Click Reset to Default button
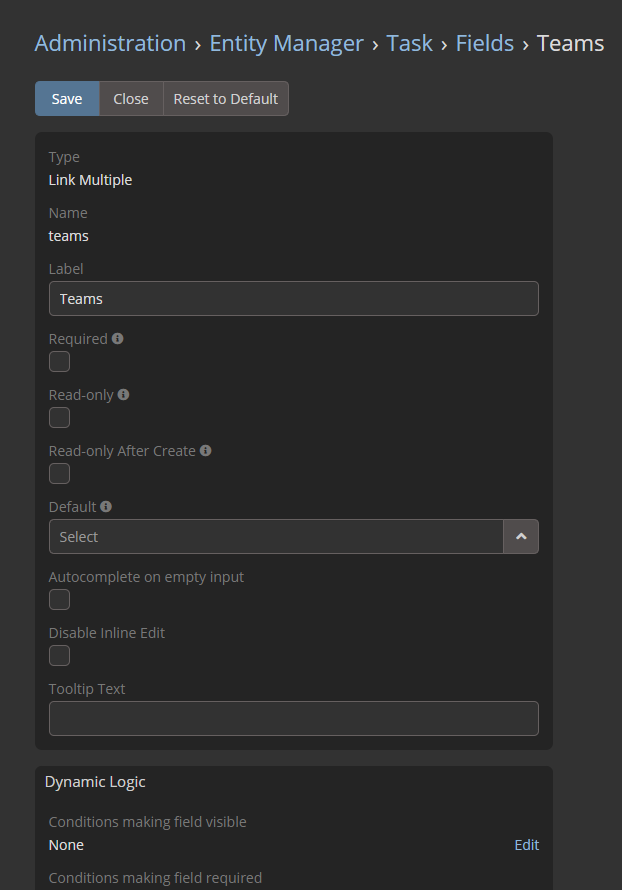The image size is (622, 890). click(x=226, y=99)
